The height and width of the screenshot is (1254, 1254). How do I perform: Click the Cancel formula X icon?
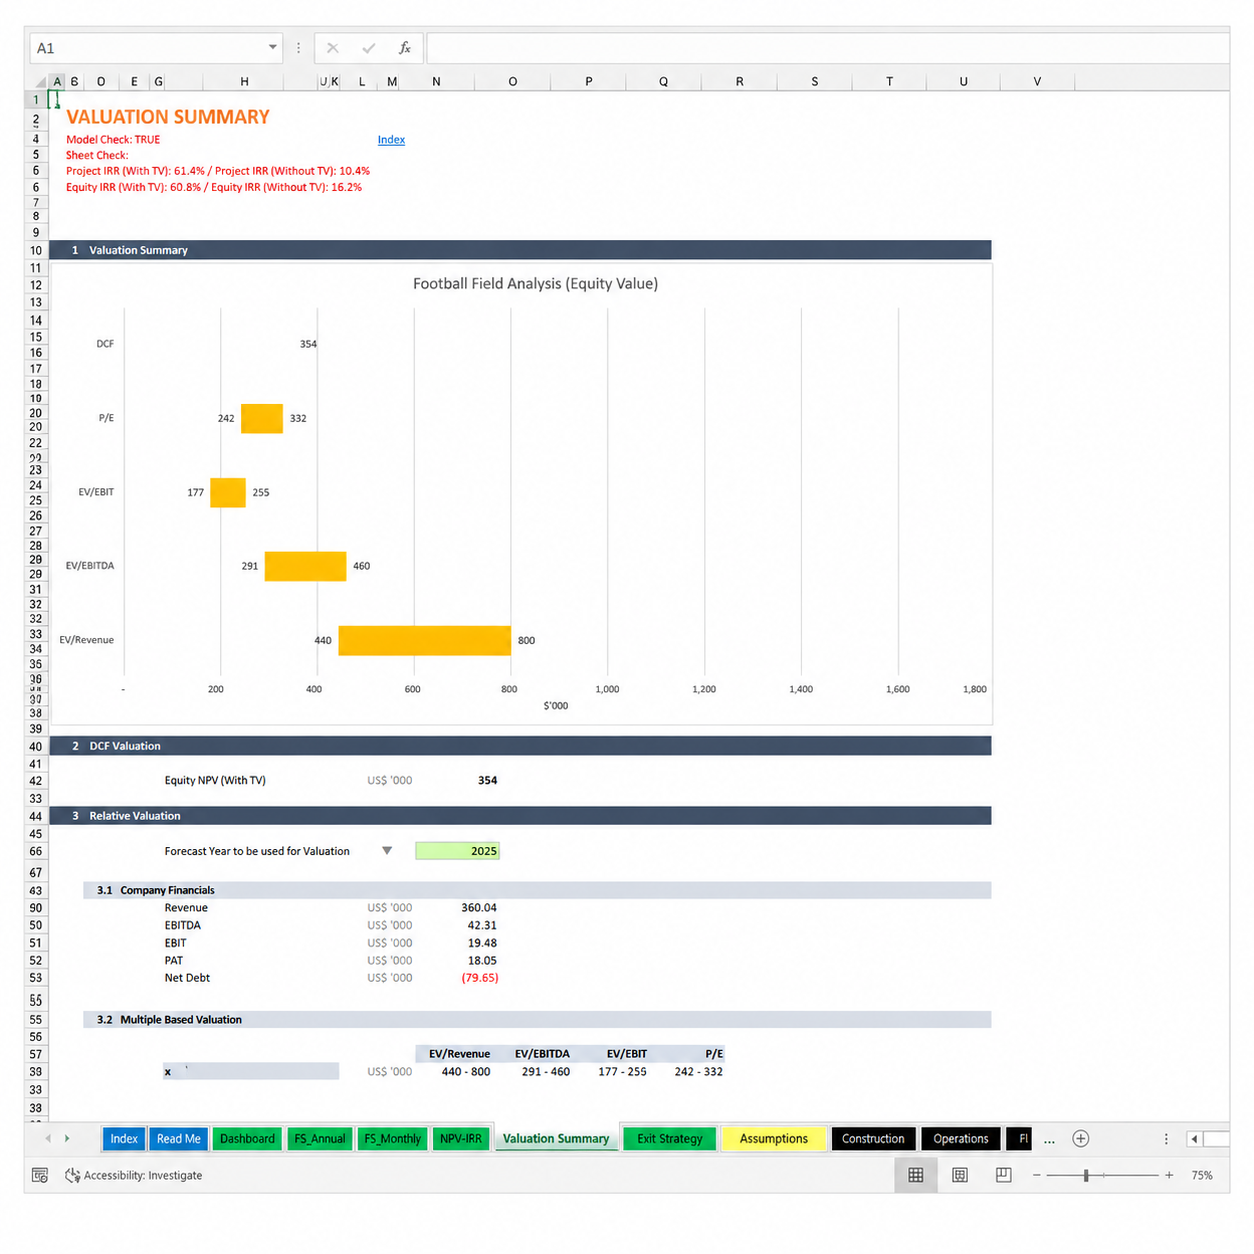click(333, 48)
